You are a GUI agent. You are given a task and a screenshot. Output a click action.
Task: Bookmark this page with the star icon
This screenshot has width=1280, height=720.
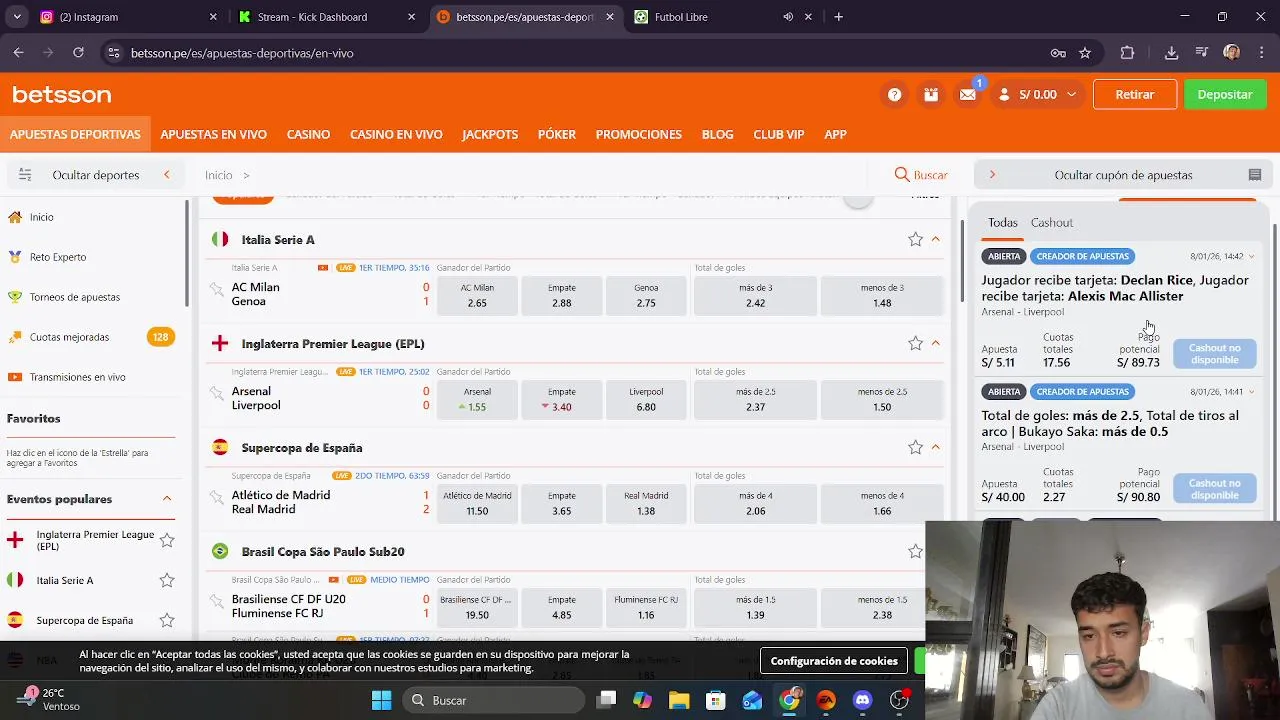[x=1085, y=53]
